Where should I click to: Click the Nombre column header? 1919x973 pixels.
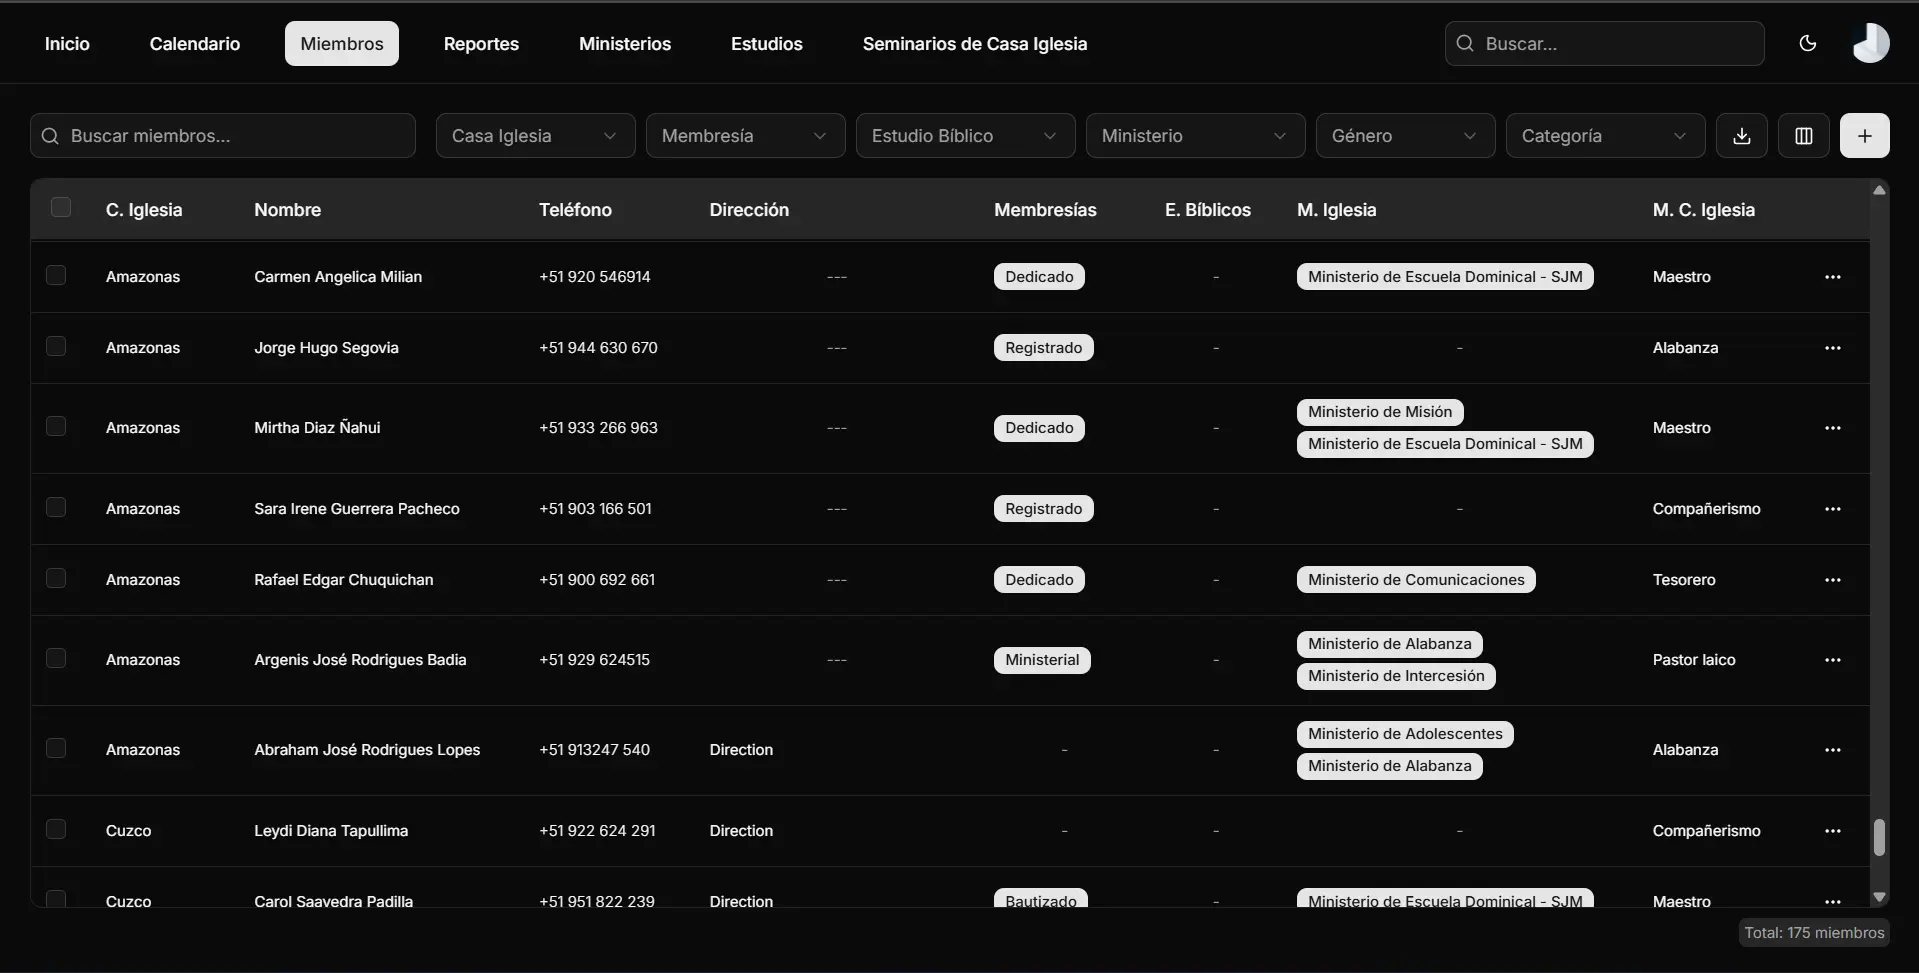287,210
